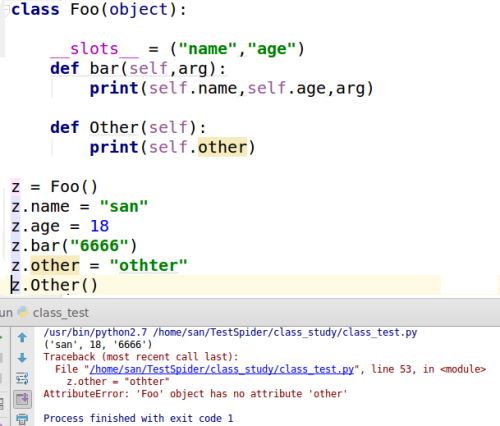Screen dimensions: 500x426
Task: Click the highlighted other in print(self.other)
Action: tap(222, 147)
